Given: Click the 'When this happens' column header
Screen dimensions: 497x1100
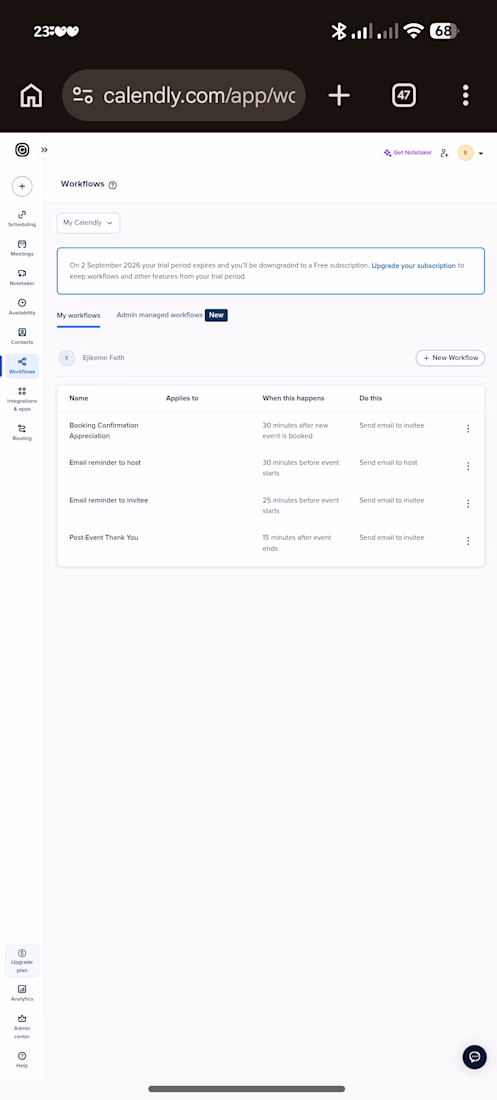Looking at the screenshot, I should 293,398.
